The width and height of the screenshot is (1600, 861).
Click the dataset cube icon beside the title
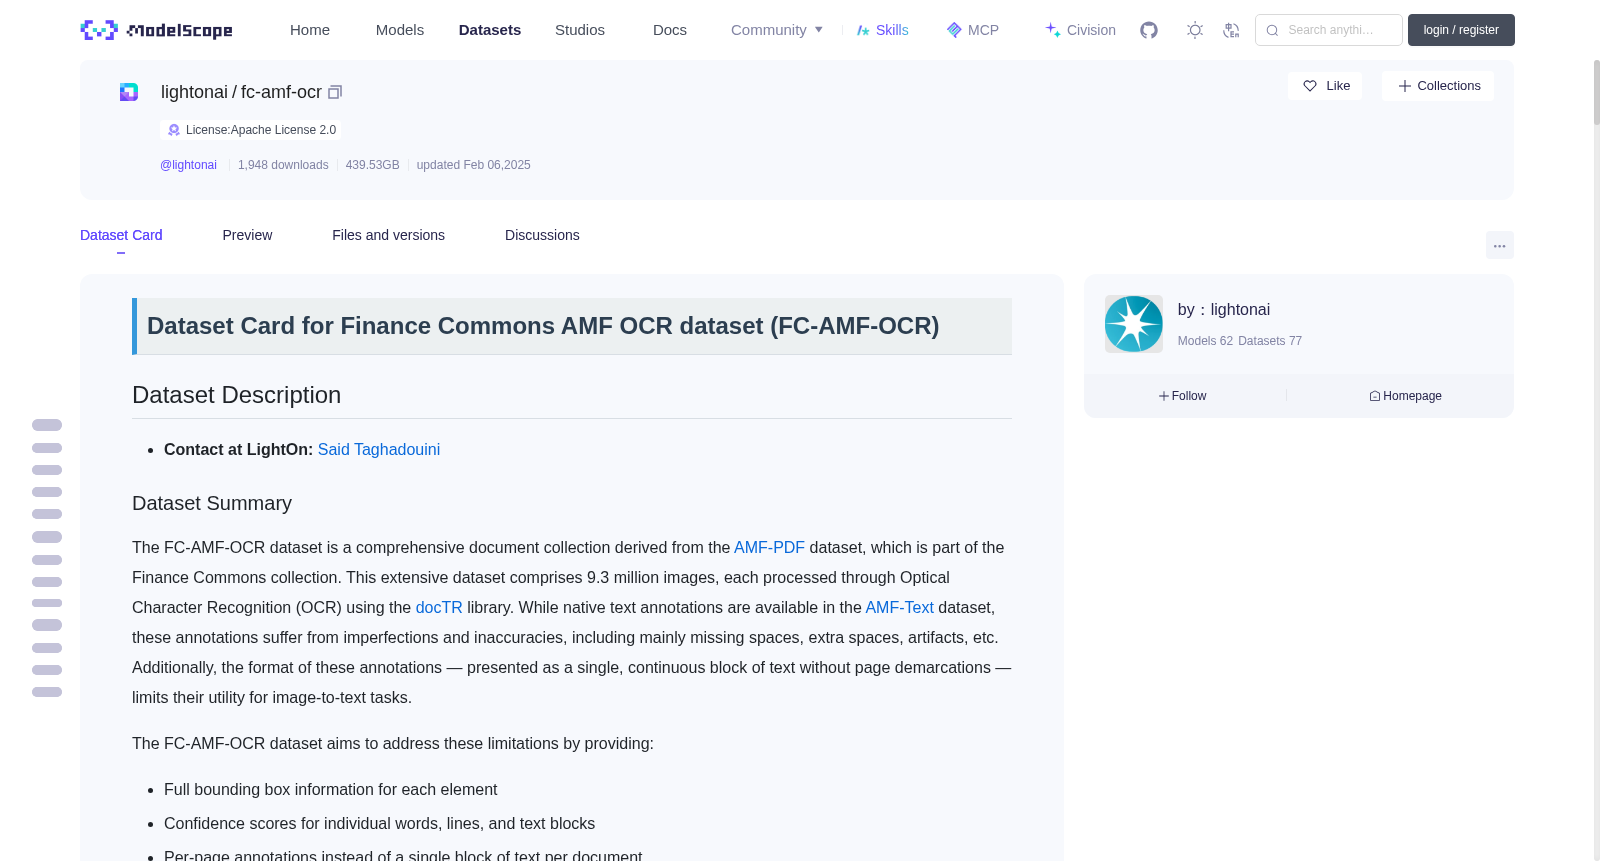click(129, 92)
